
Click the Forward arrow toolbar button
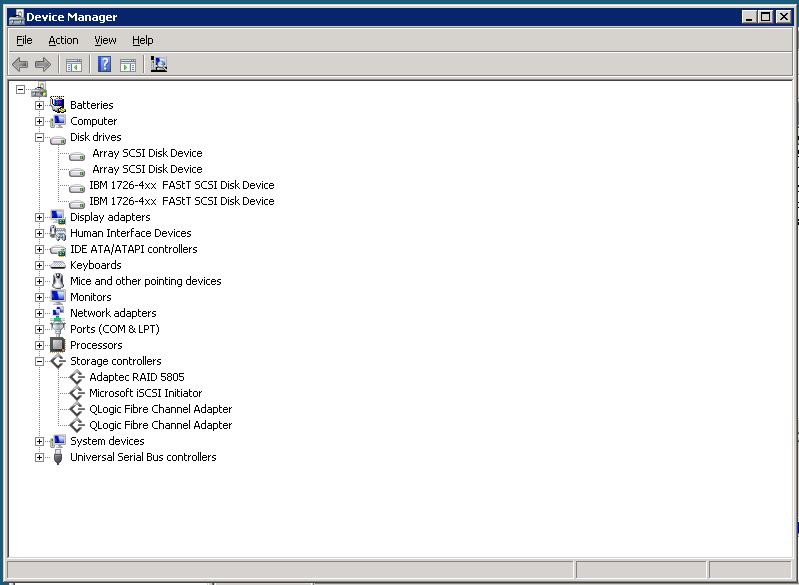(42, 65)
